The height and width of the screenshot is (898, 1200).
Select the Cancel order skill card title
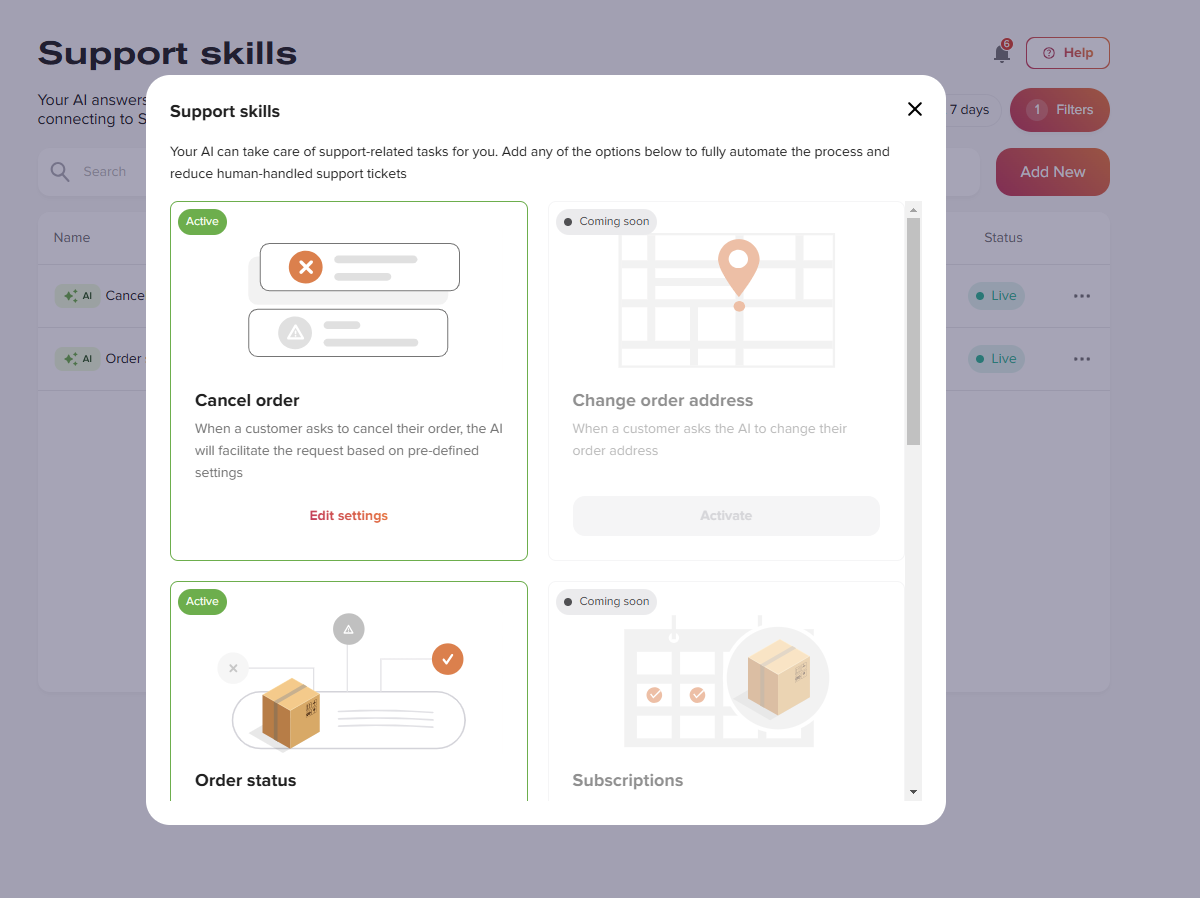[x=247, y=400]
